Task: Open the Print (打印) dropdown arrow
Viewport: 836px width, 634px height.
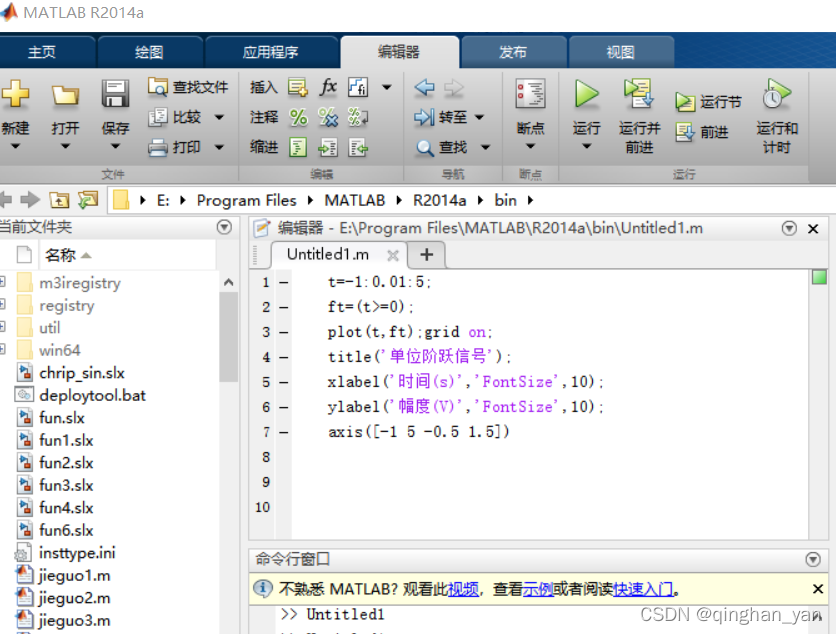Action: point(219,147)
